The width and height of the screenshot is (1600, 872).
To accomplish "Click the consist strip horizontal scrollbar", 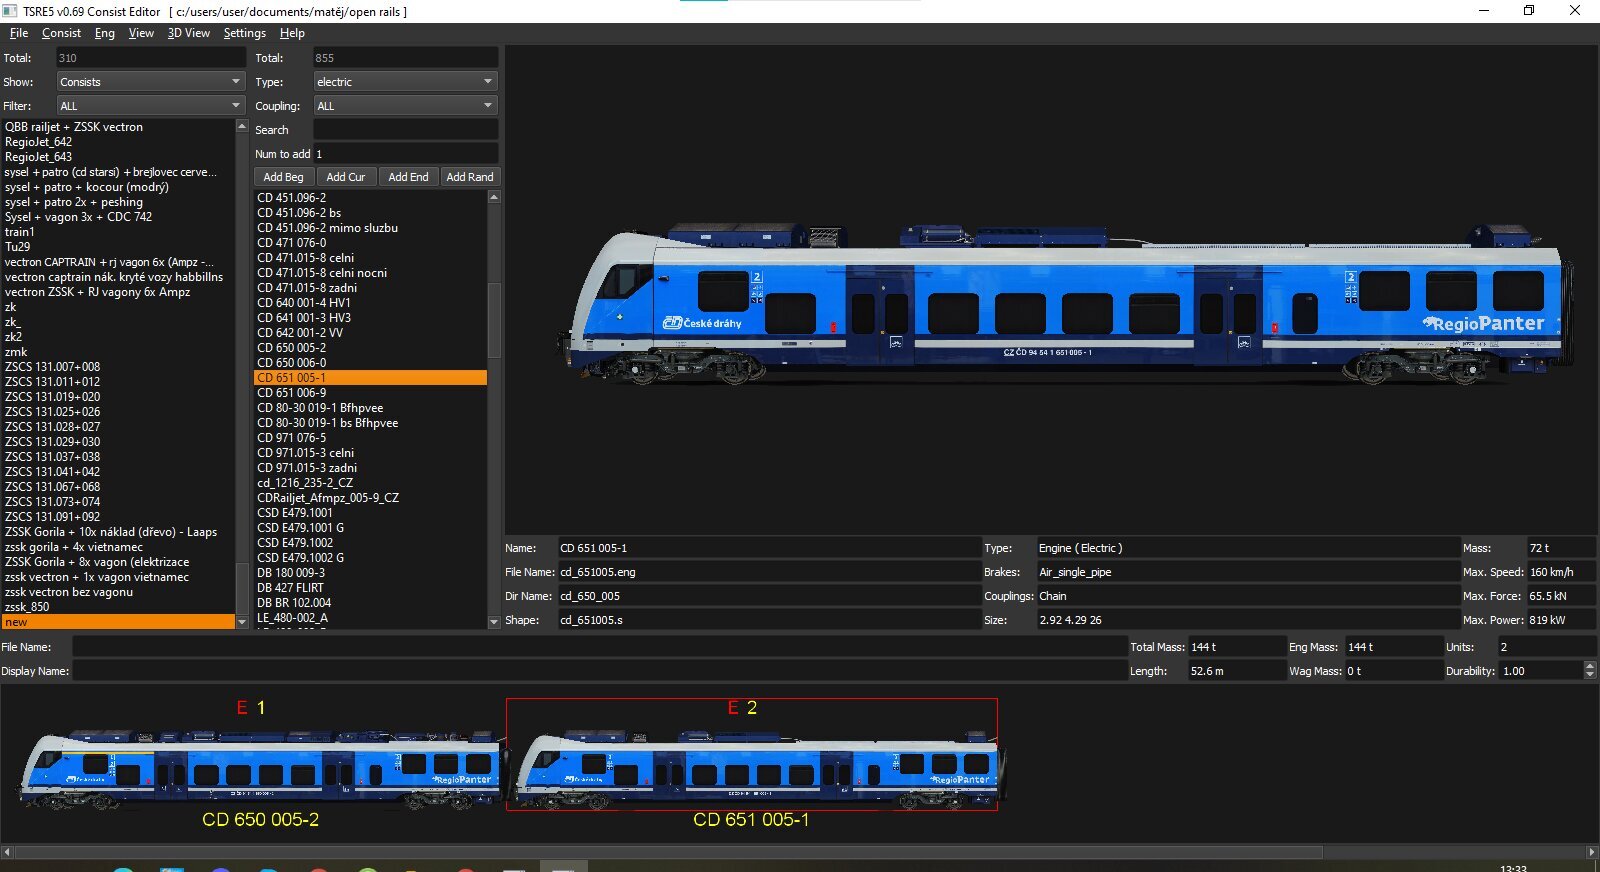I will [668, 852].
